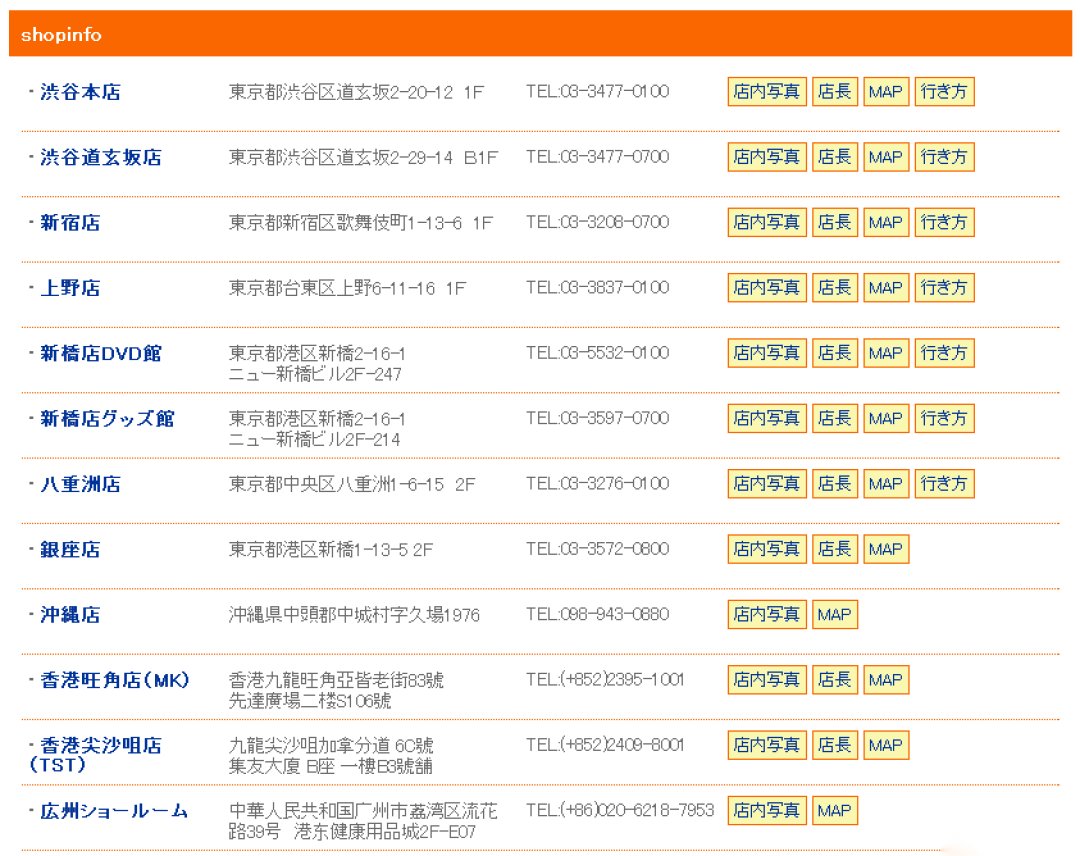
Task: Open the 渋谷道玄坂店 shop link
Action: click(101, 157)
